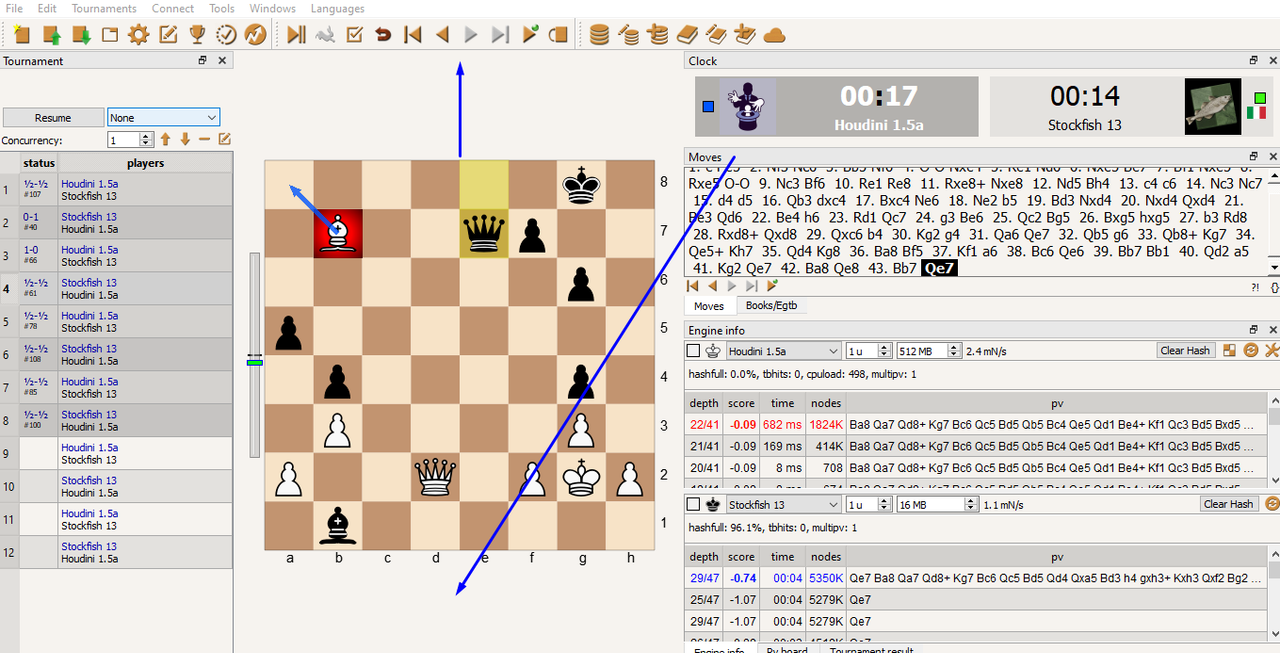Select tournament game row 2 with result 0-1

pos(117,223)
